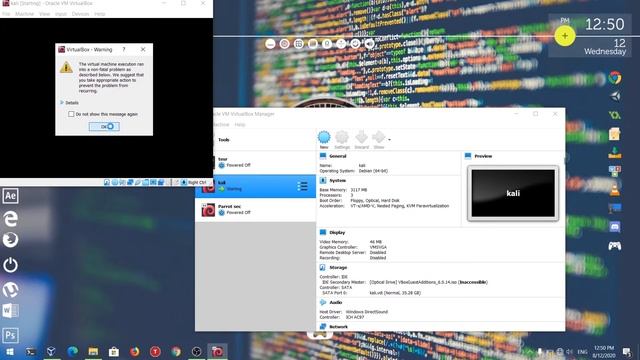Click the '?' help button in the warning dialog

124,49
